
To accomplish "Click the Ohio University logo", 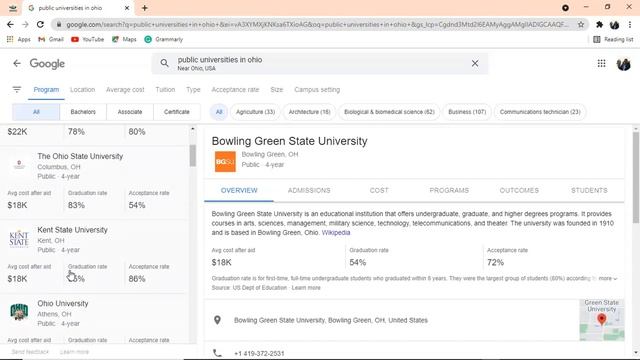I will click(19, 312).
